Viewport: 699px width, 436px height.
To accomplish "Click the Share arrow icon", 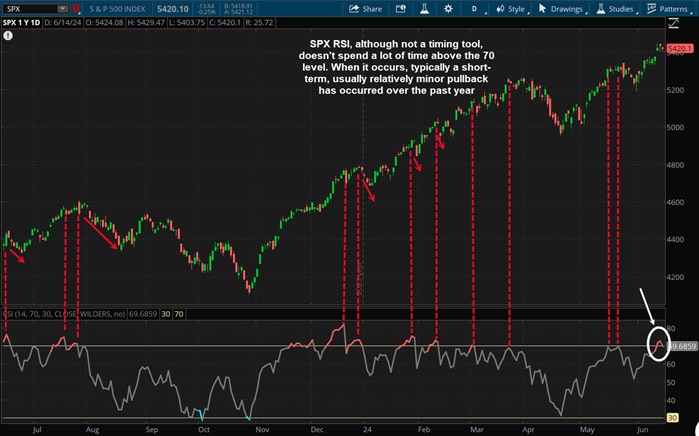I will click(353, 8).
